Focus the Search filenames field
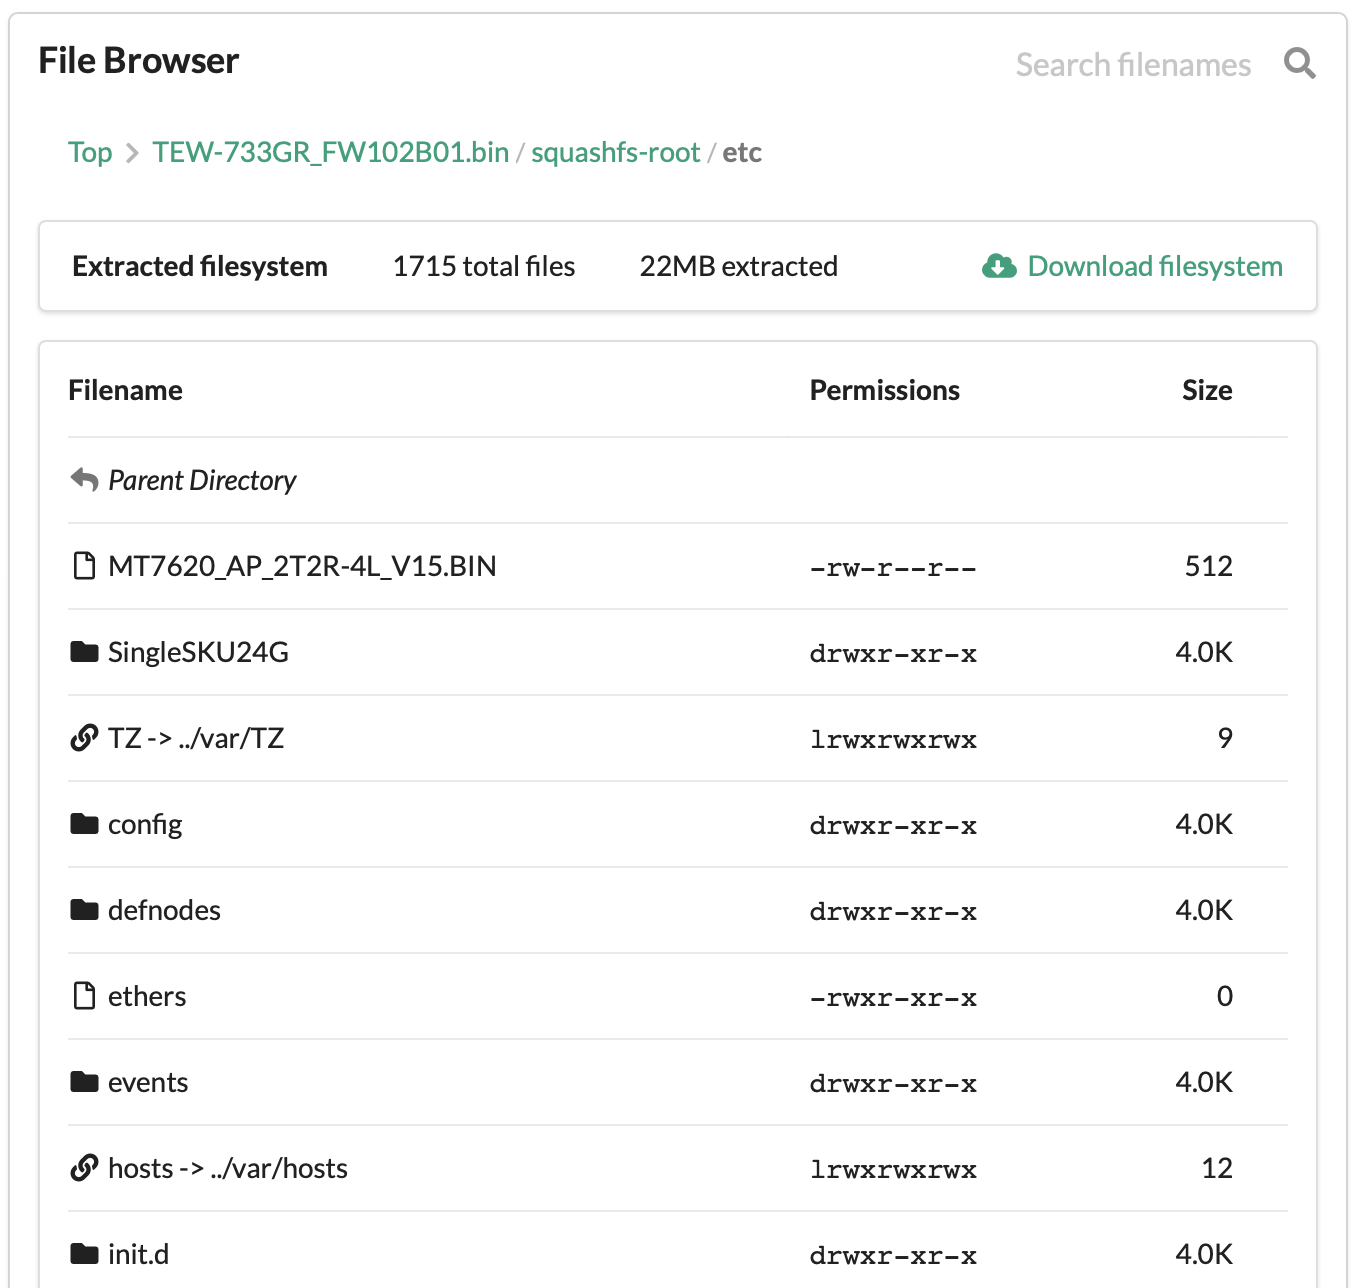 pyautogui.click(x=1132, y=65)
